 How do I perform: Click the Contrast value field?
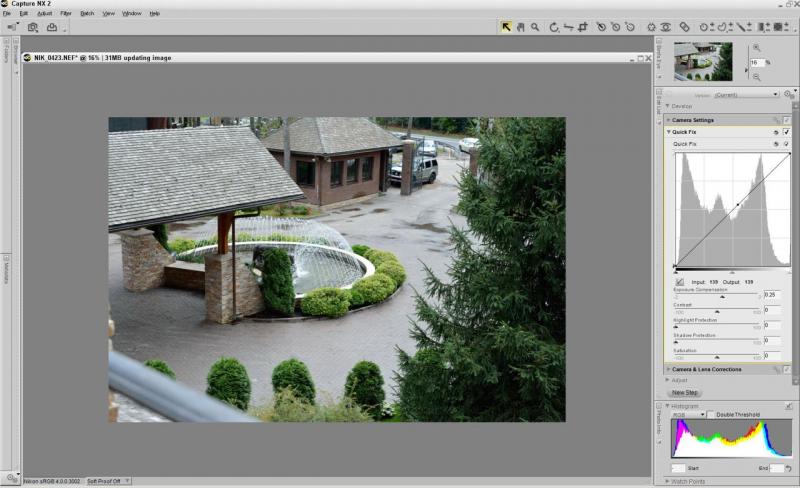coord(772,310)
